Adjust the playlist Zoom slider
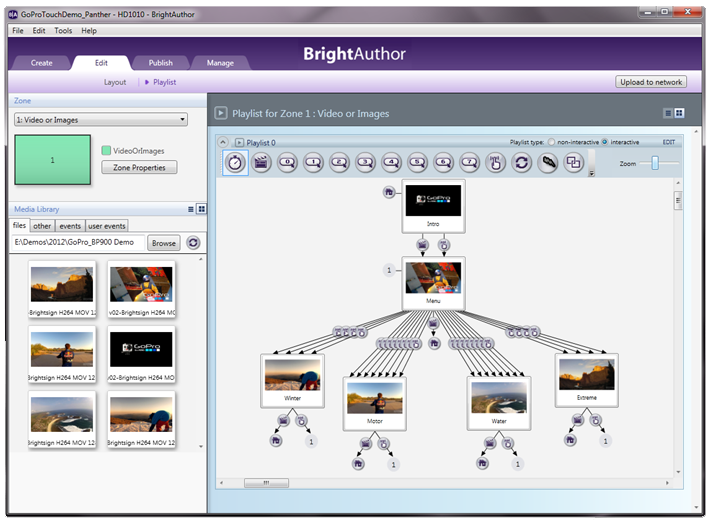 655,163
